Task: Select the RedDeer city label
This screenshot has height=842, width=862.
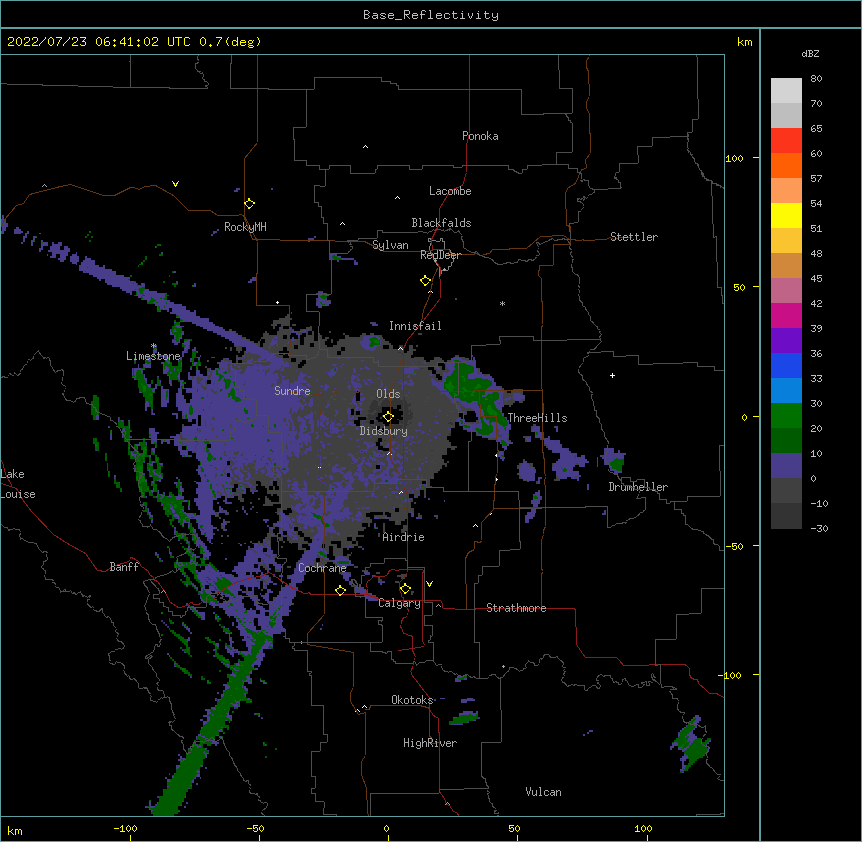Action: tap(440, 255)
